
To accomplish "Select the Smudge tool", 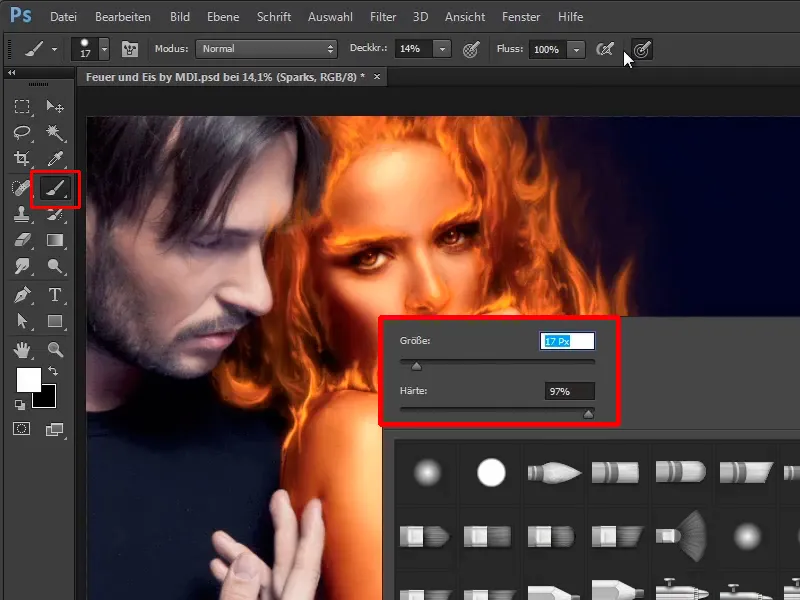I will [x=22, y=266].
